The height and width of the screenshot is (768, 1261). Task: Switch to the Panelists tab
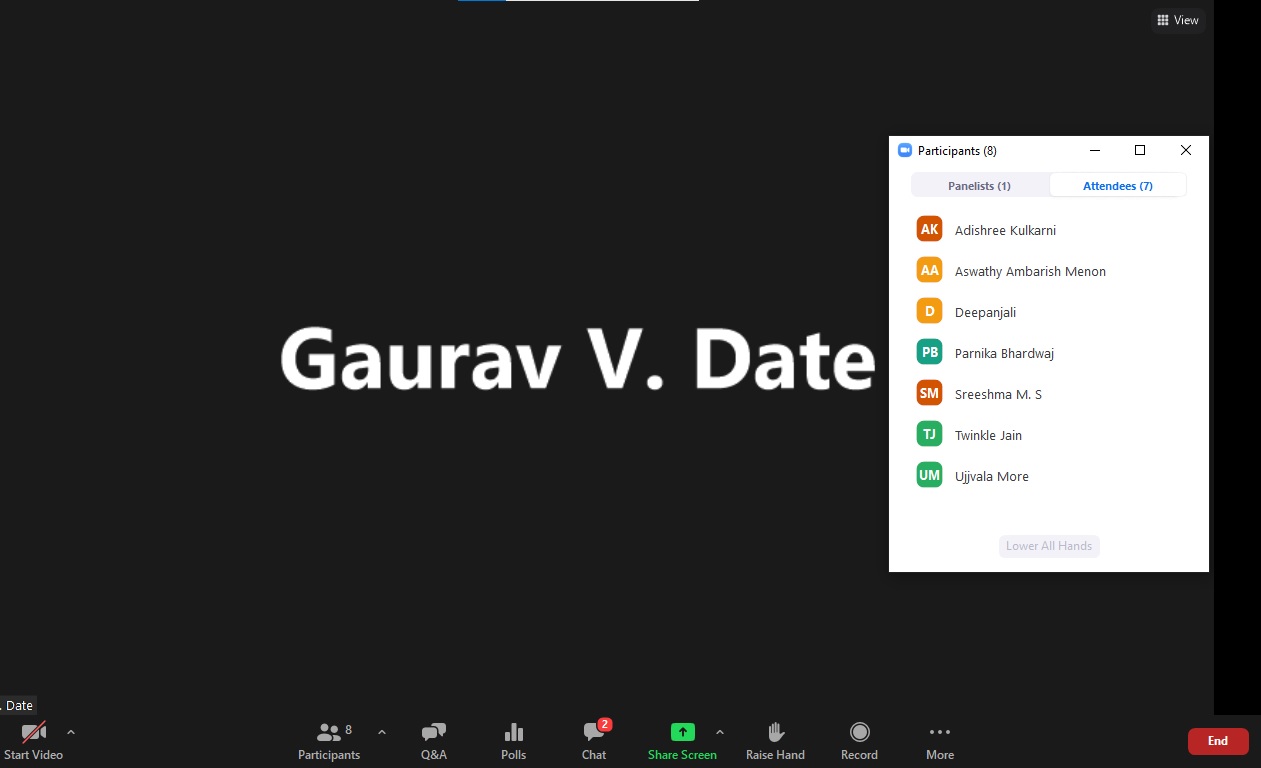979,185
